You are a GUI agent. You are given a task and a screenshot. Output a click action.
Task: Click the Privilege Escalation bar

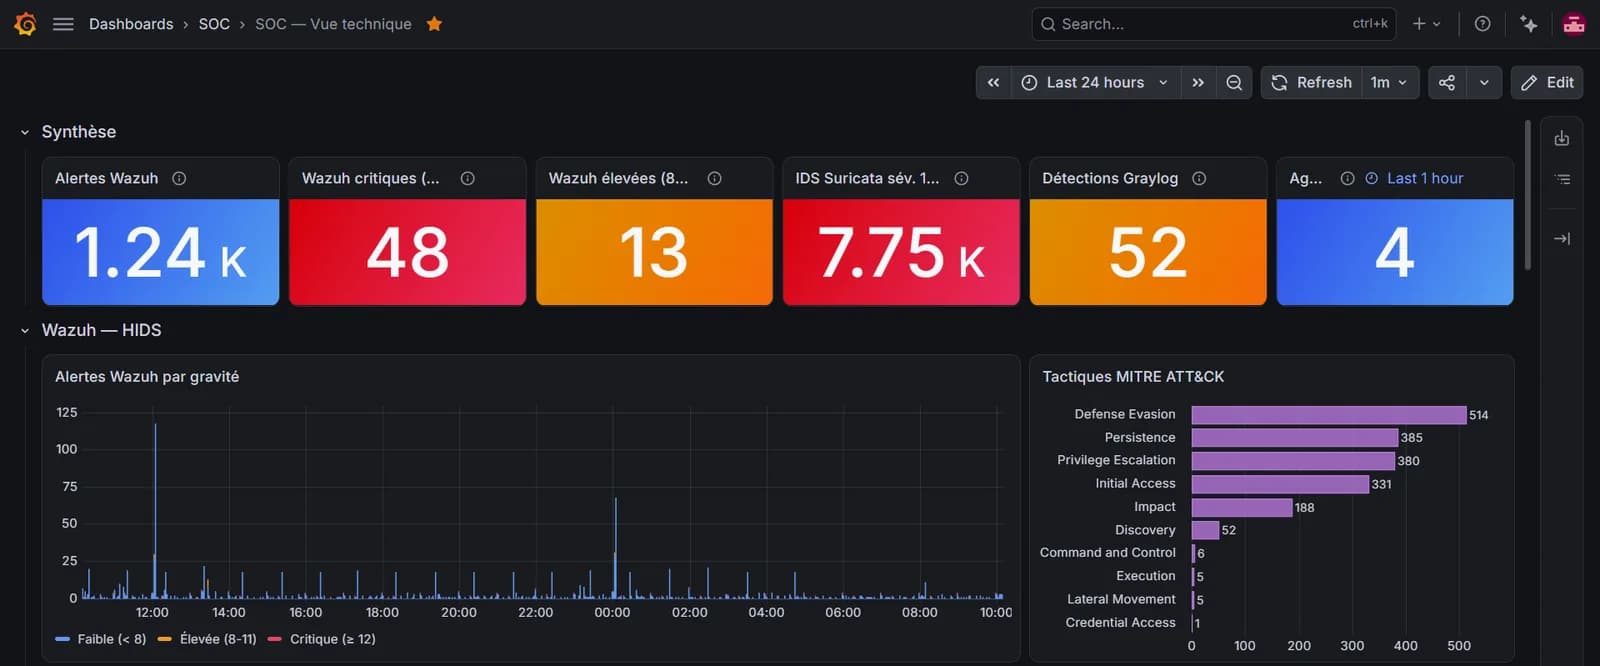point(1293,461)
